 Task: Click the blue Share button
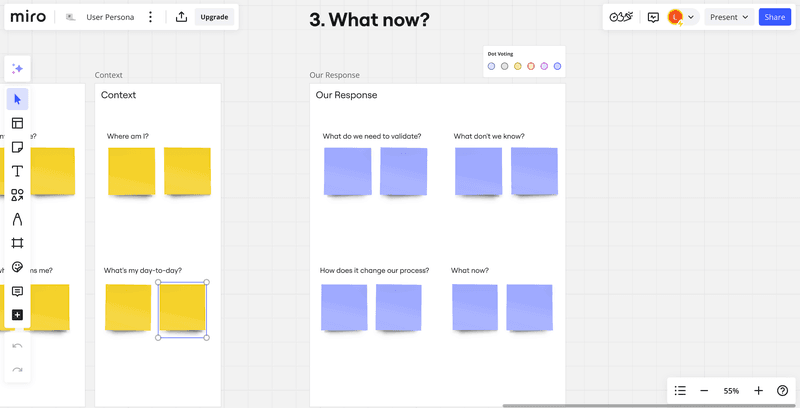coord(774,17)
